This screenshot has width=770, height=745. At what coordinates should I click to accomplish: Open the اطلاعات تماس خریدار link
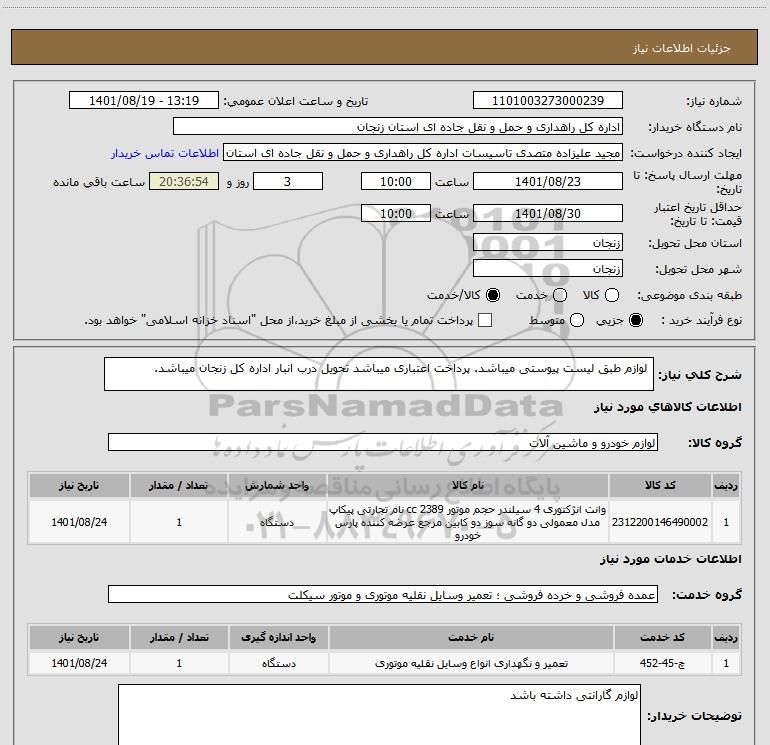(165, 153)
